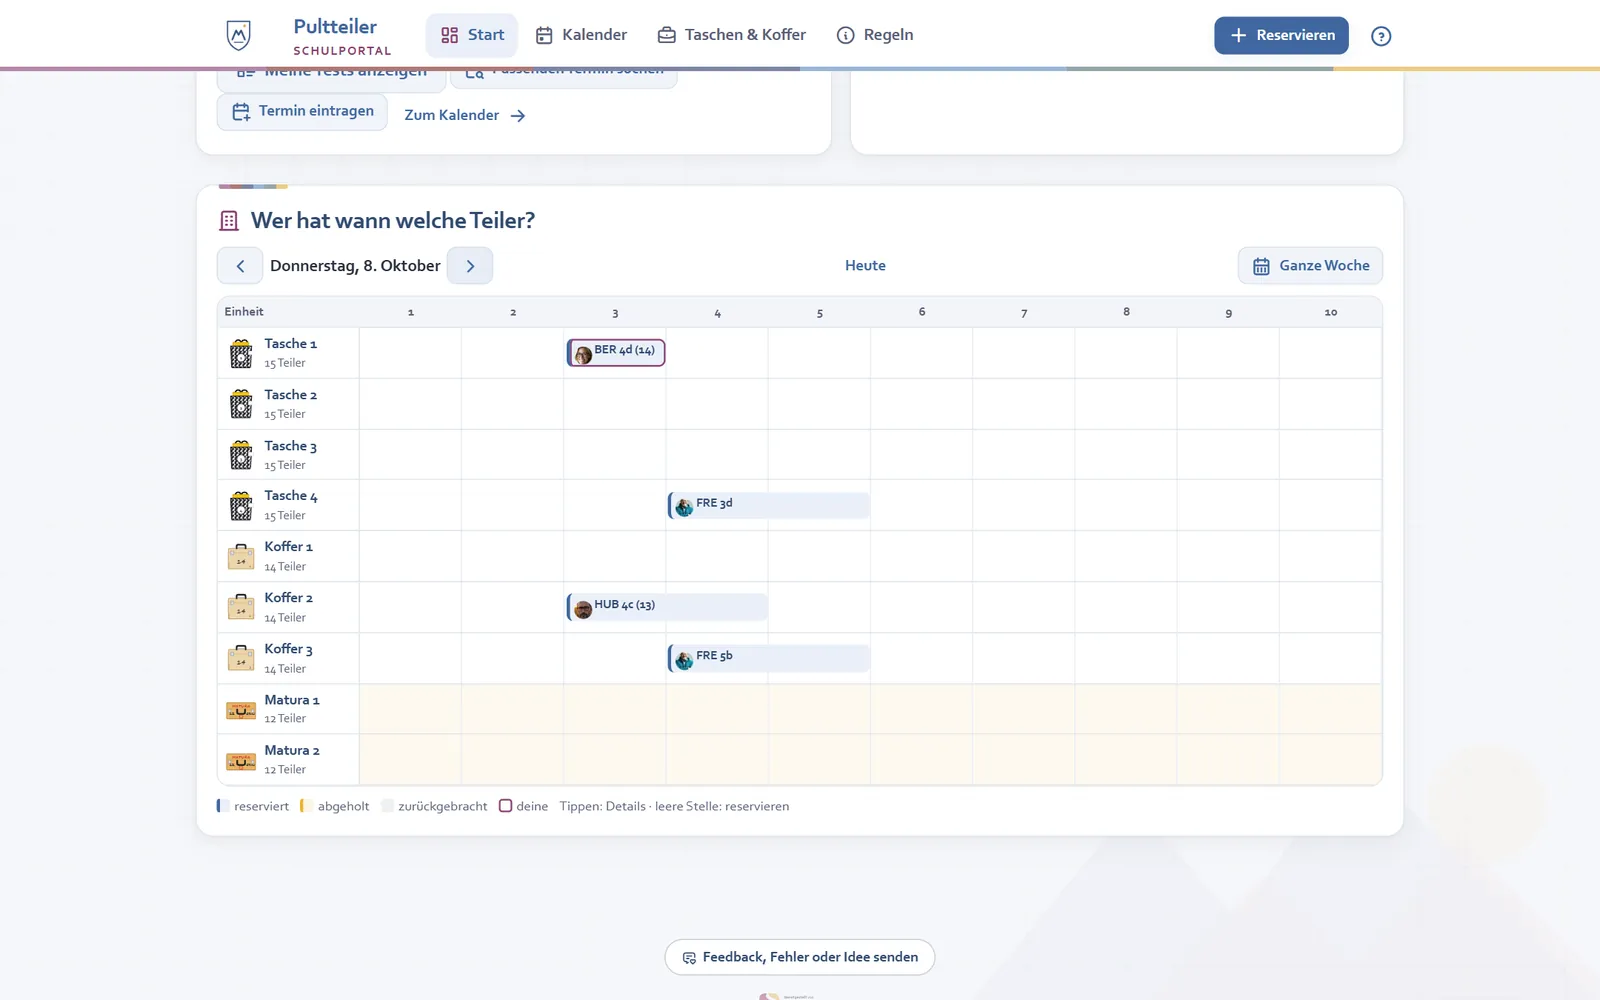The height and width of the screenshot is (1000, 1600).
Task: Click the Koffer 3 suitcase icon
Action: 241,658
